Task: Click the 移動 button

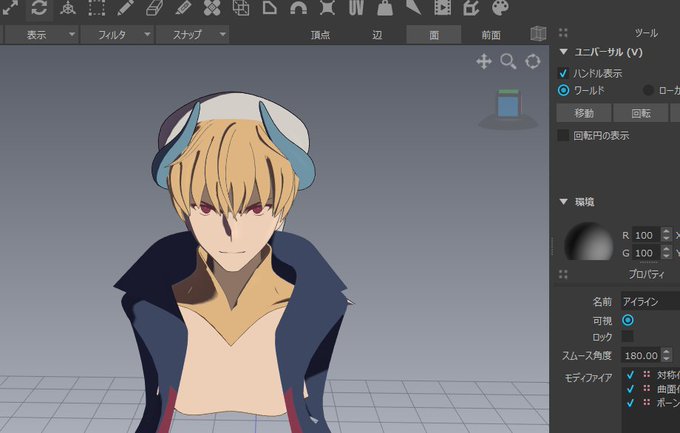Action: click(584, 113)
